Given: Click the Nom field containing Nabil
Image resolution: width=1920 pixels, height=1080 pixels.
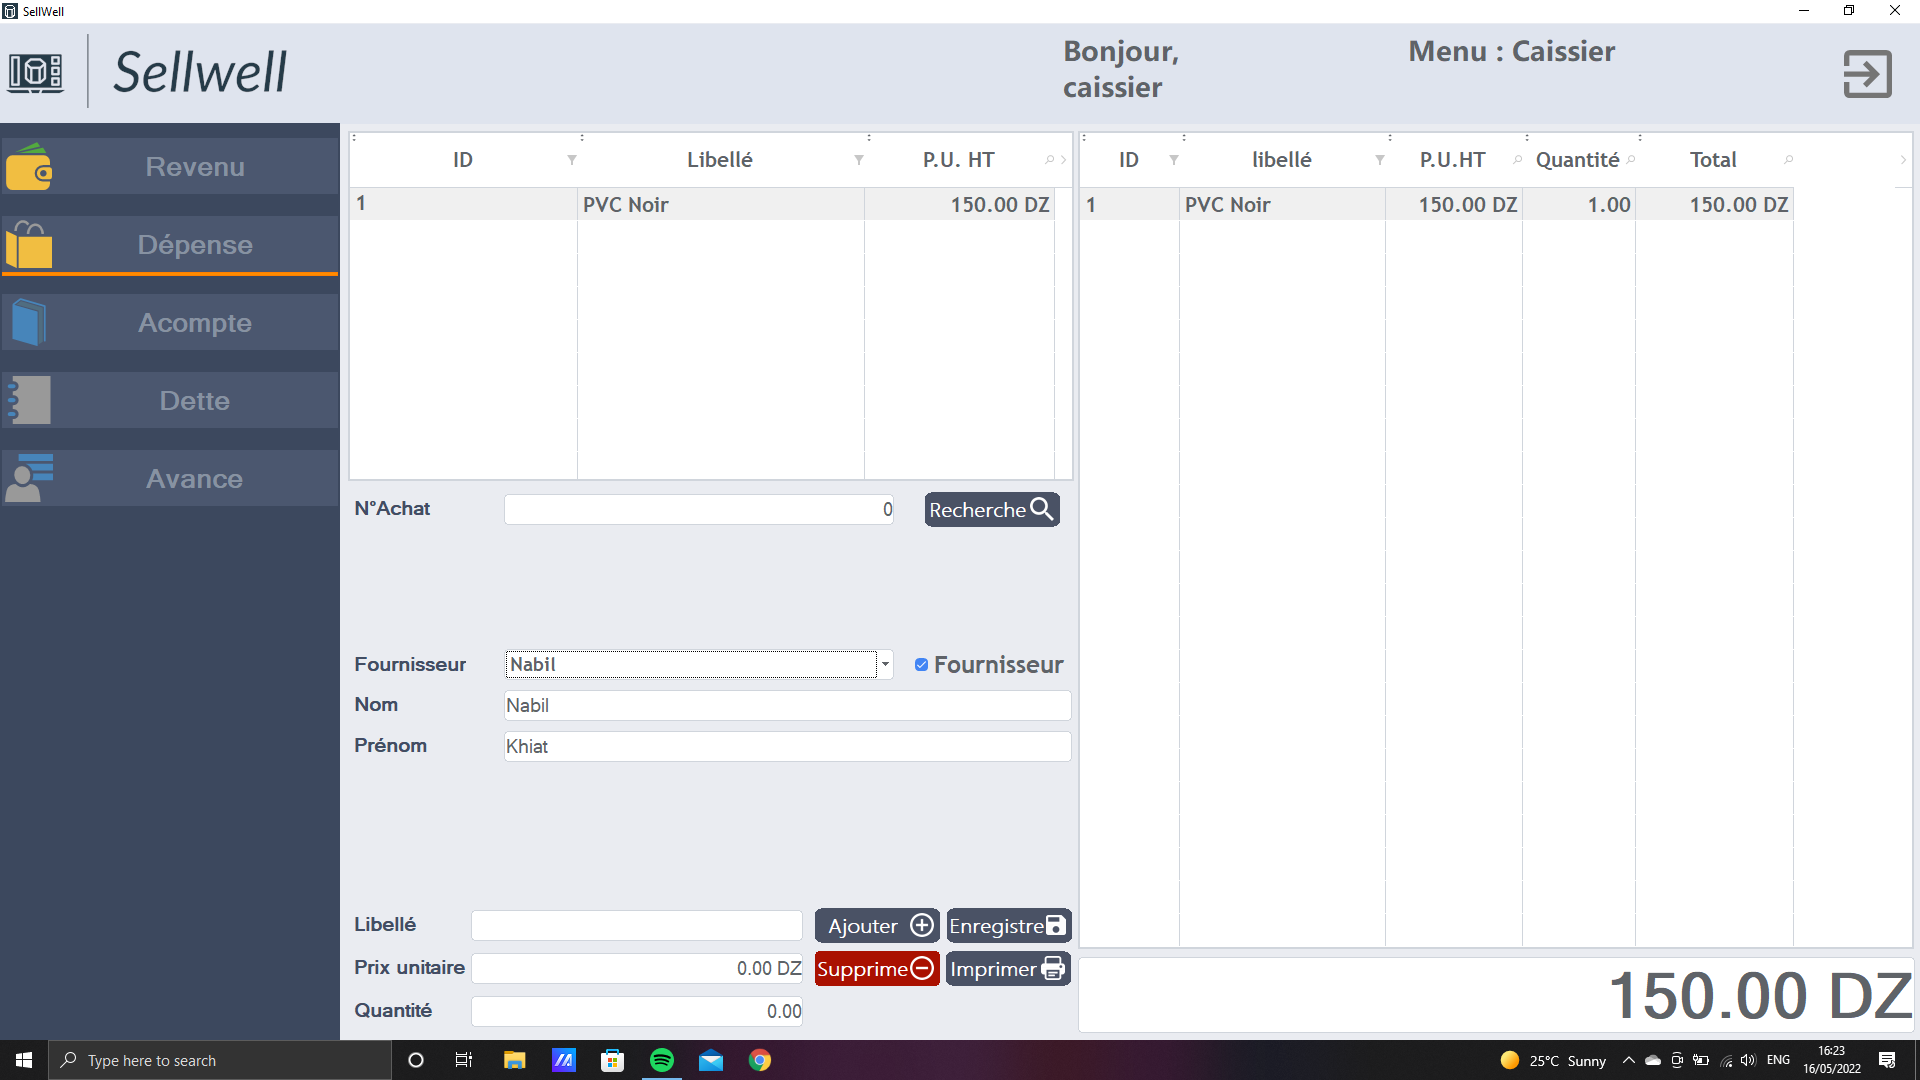Looking at the screenshot, I should click(787, 705).
